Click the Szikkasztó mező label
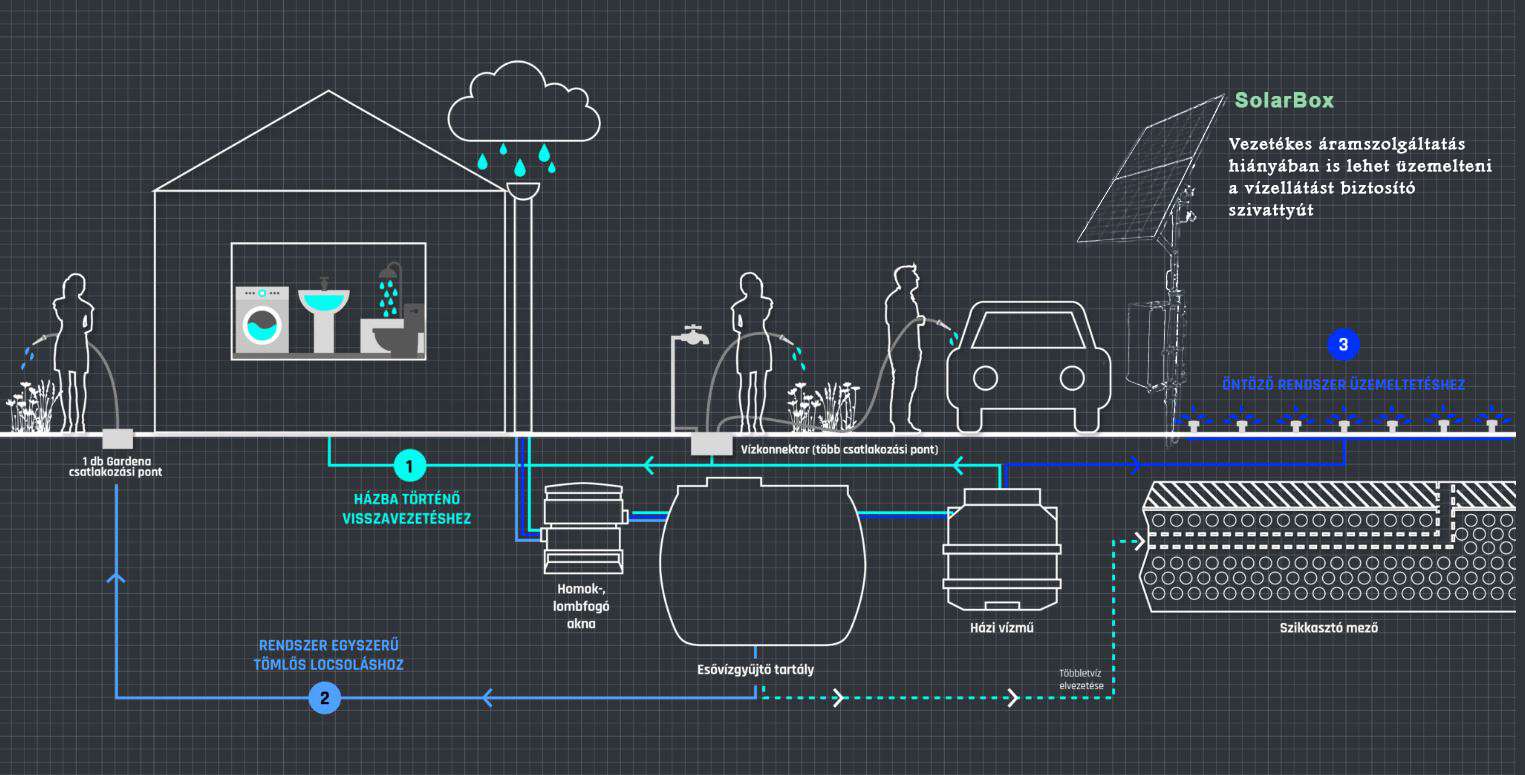 [x=1329, y=628]
